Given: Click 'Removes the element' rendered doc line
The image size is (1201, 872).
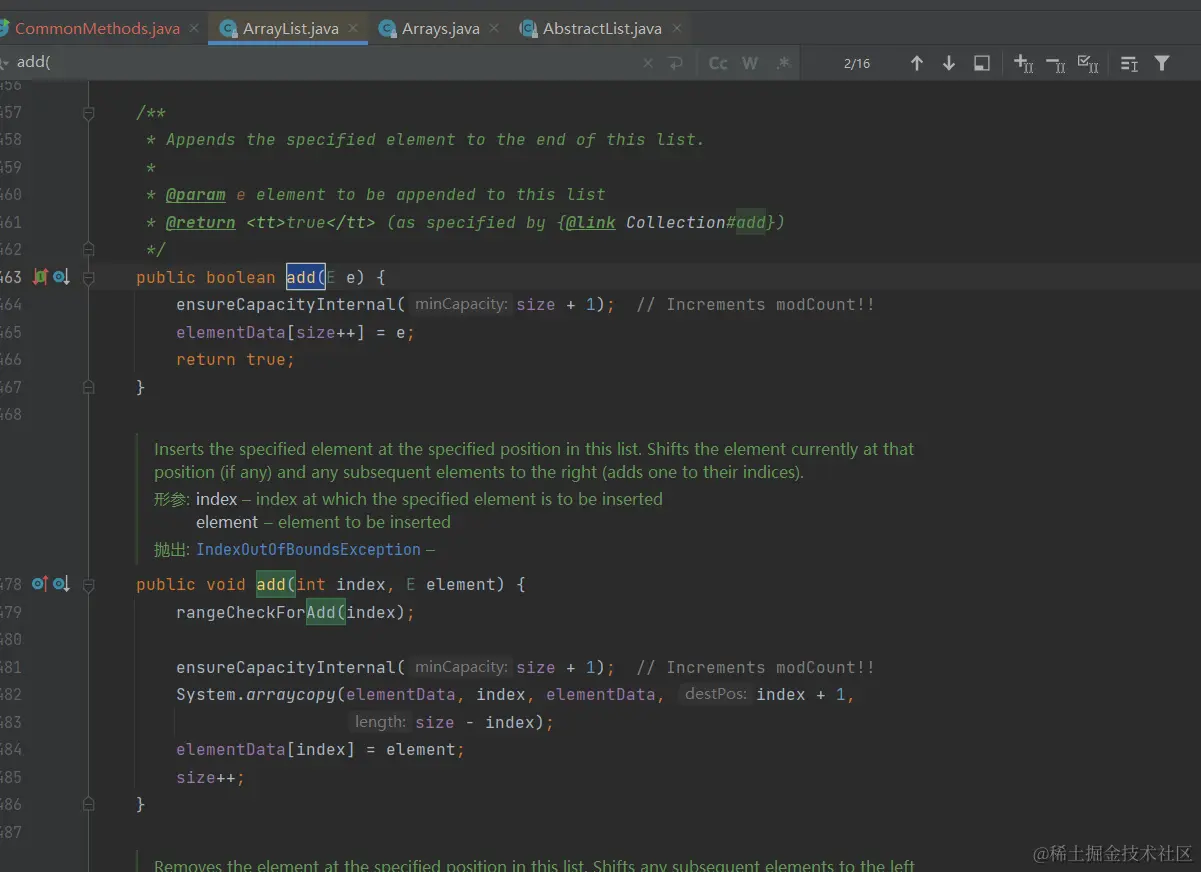Looking at the screenshot, I should [534, 865].
